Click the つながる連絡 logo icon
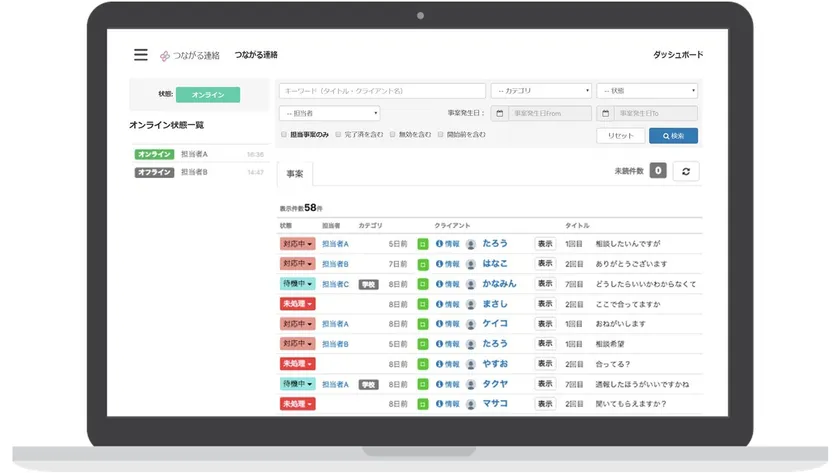 click(x=166, y=55)
